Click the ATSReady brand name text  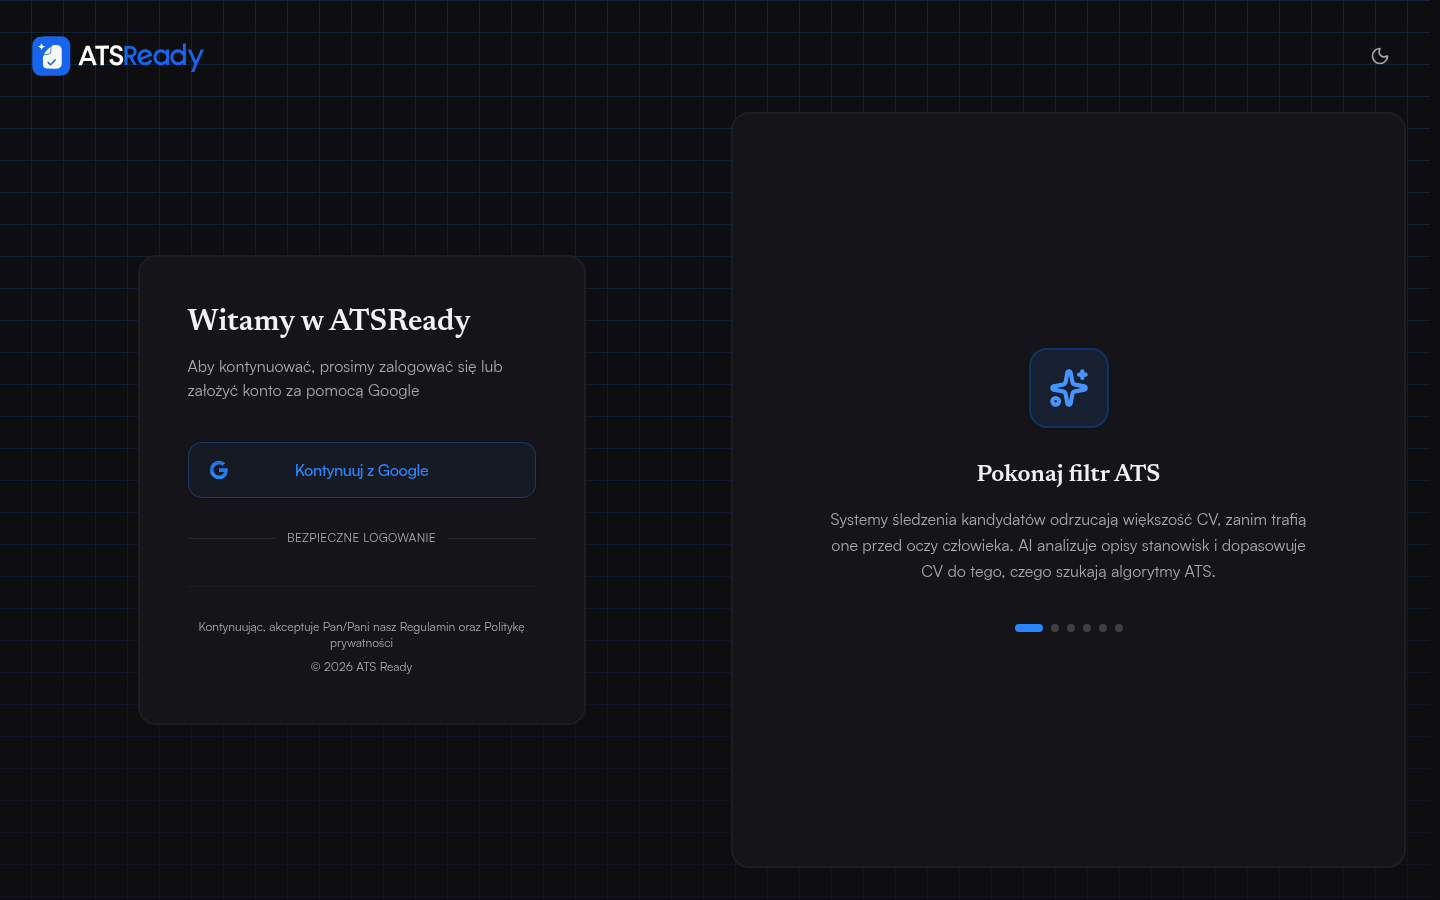pyautogui.click(x=141, y=56)
